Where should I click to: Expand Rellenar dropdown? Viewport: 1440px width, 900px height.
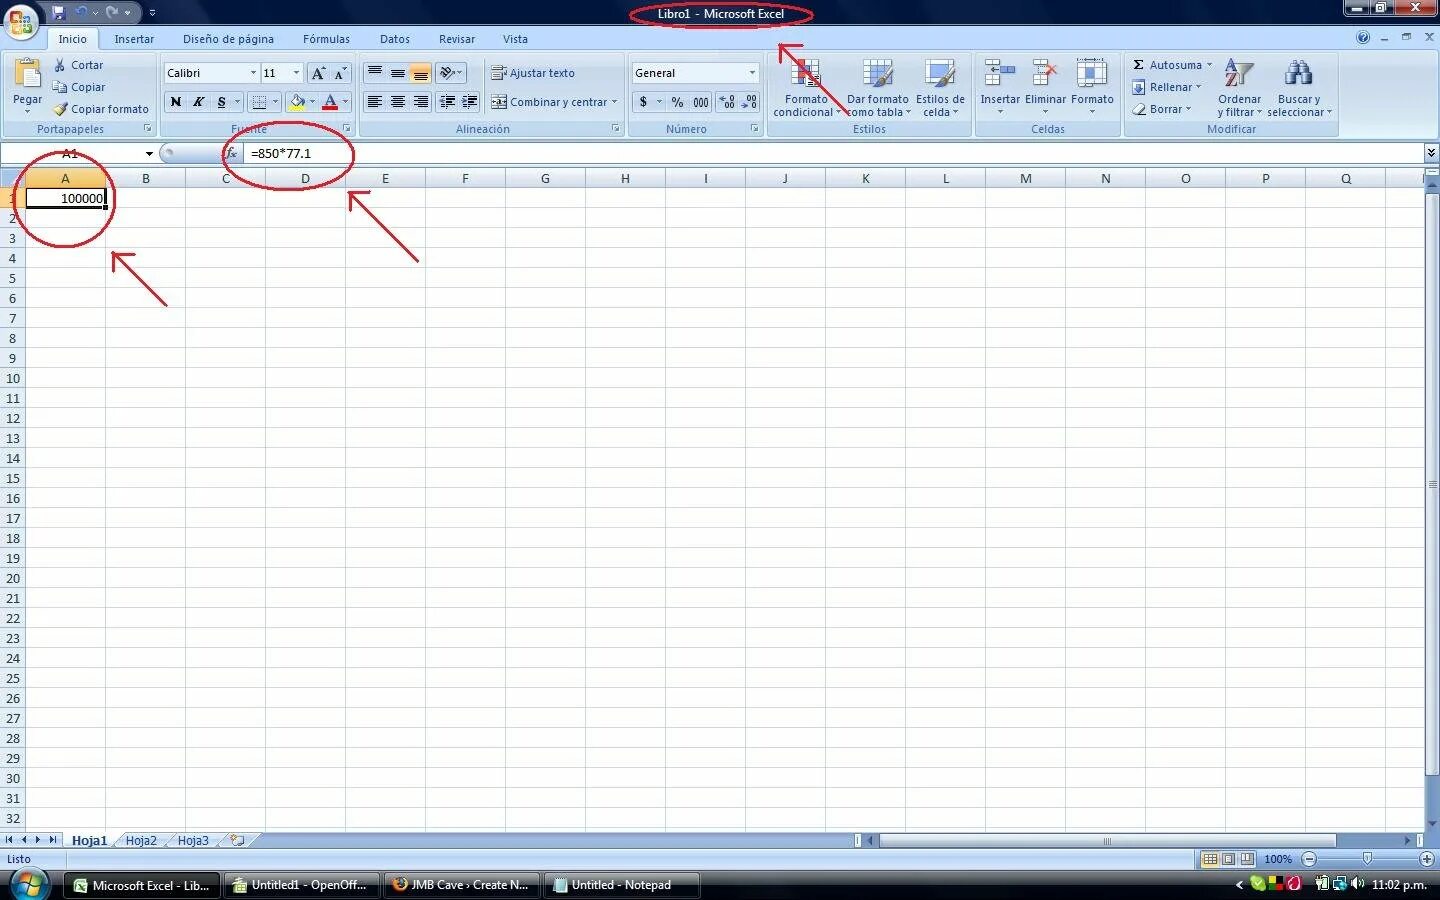1198,87
